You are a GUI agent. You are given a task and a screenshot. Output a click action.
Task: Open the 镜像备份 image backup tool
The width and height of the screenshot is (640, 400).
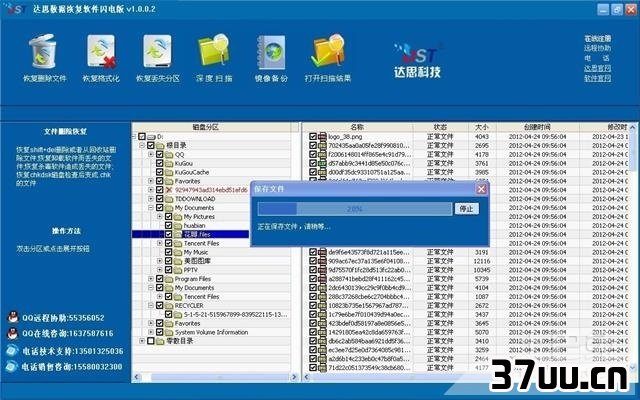(x=271, y=58)
